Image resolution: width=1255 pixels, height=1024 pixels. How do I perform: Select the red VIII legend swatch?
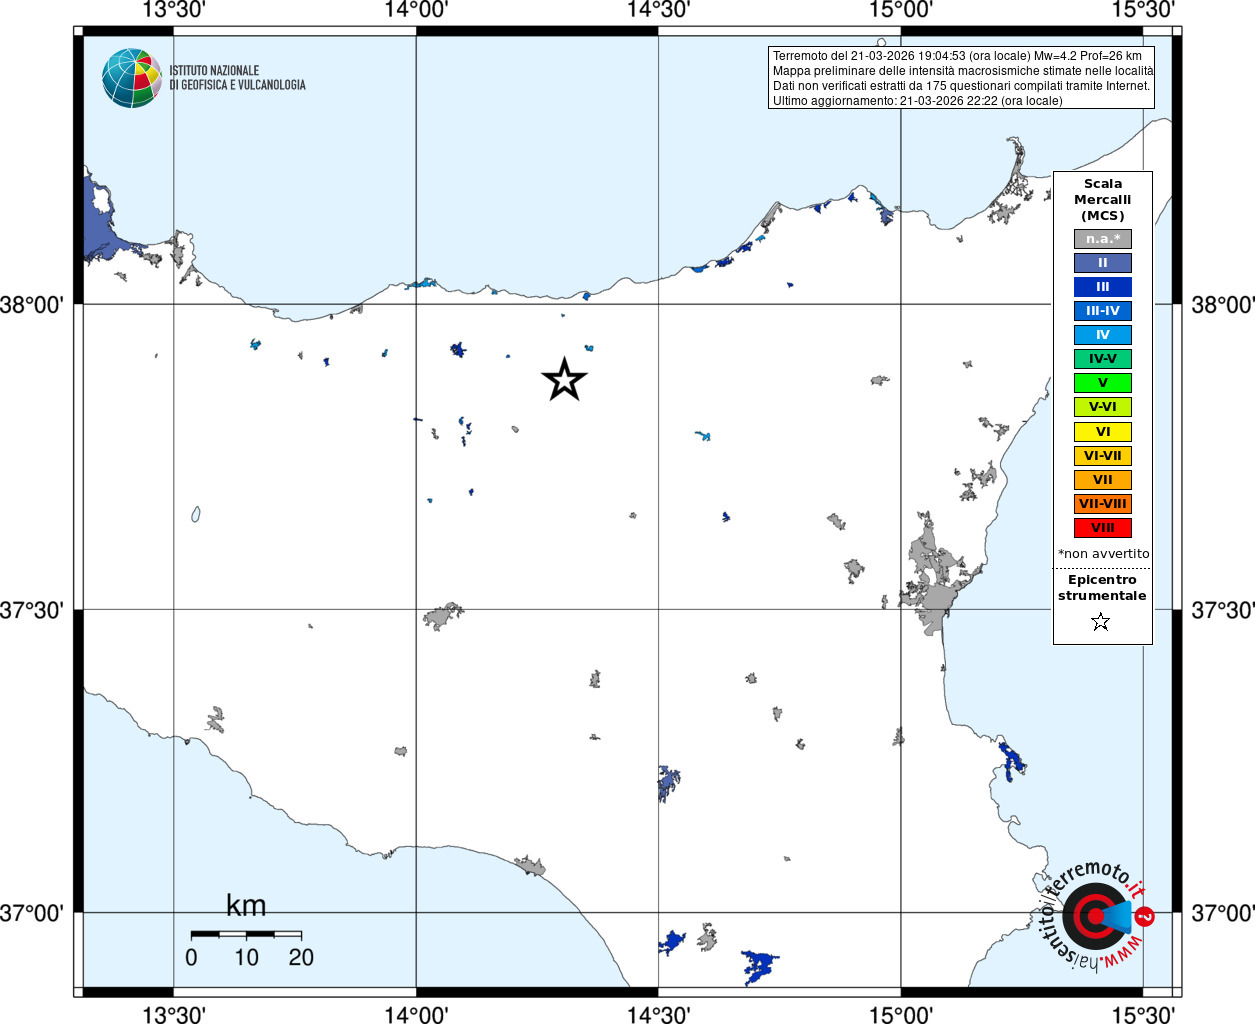tap(1103, 528)
